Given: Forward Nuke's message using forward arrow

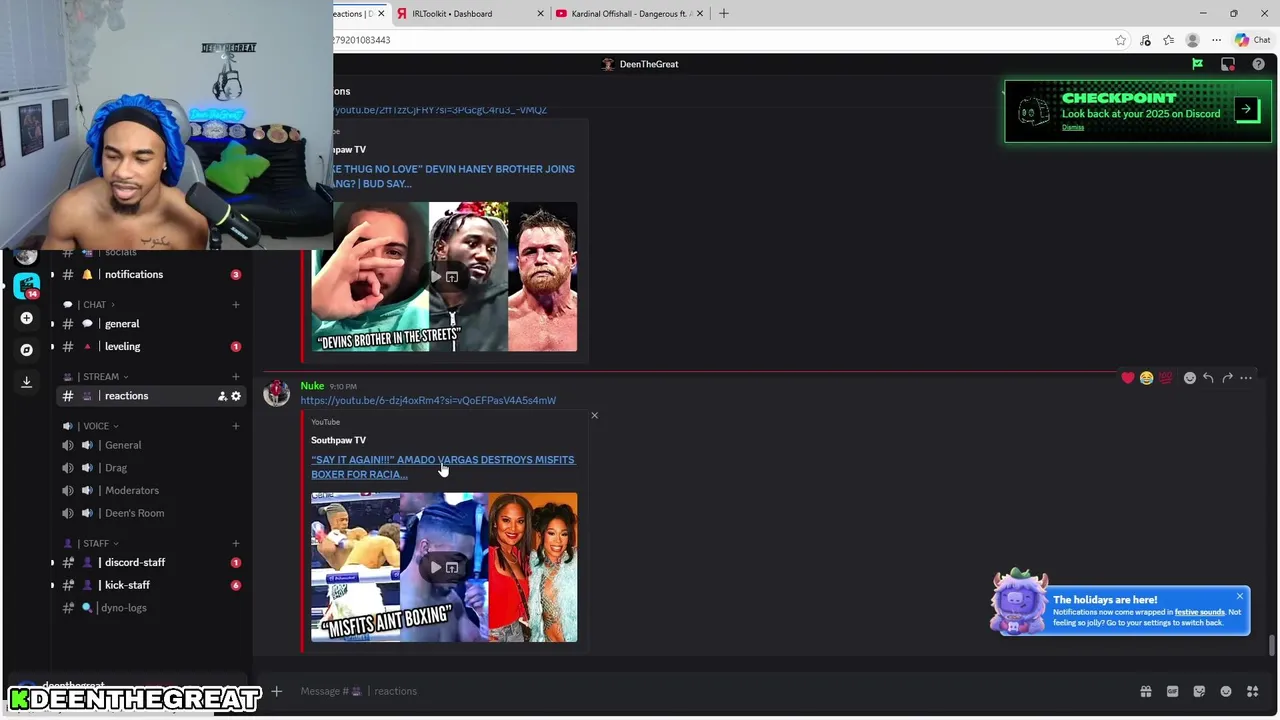Looking at the screenshot, I should pyautogui.click(x=1227, y=378).
